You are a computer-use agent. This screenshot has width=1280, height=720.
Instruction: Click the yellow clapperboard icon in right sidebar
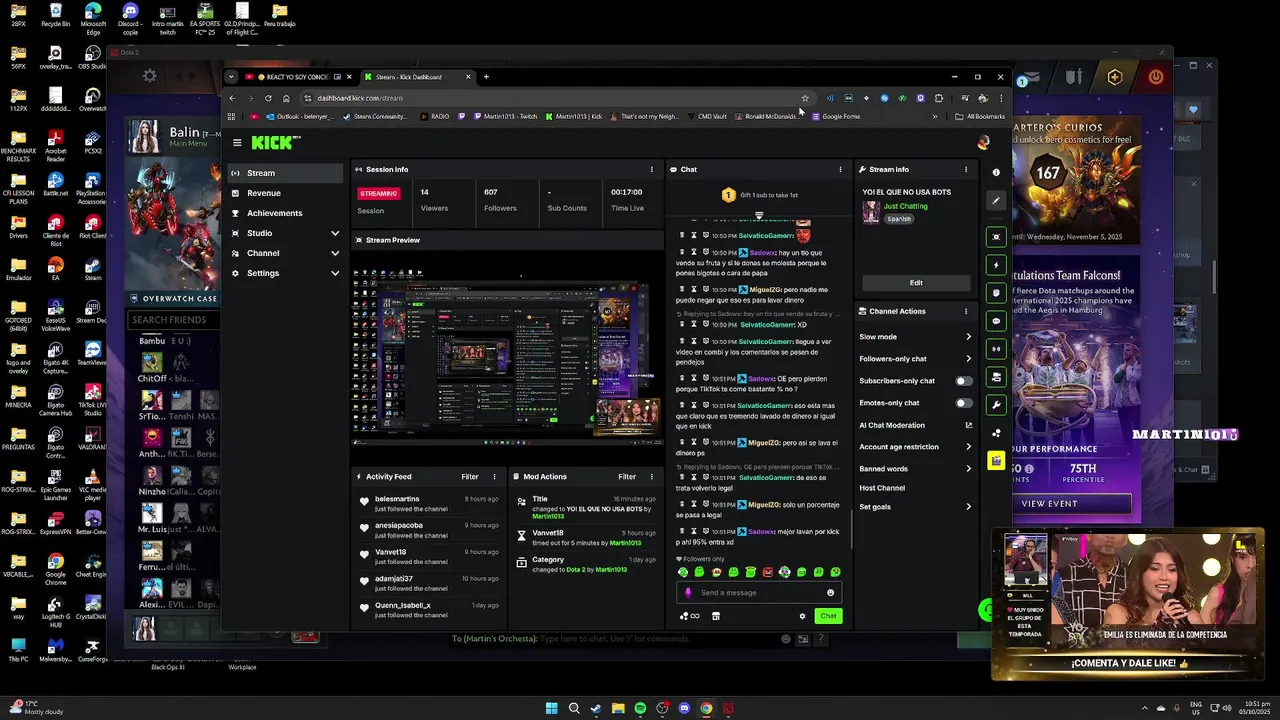click(996, 460)
